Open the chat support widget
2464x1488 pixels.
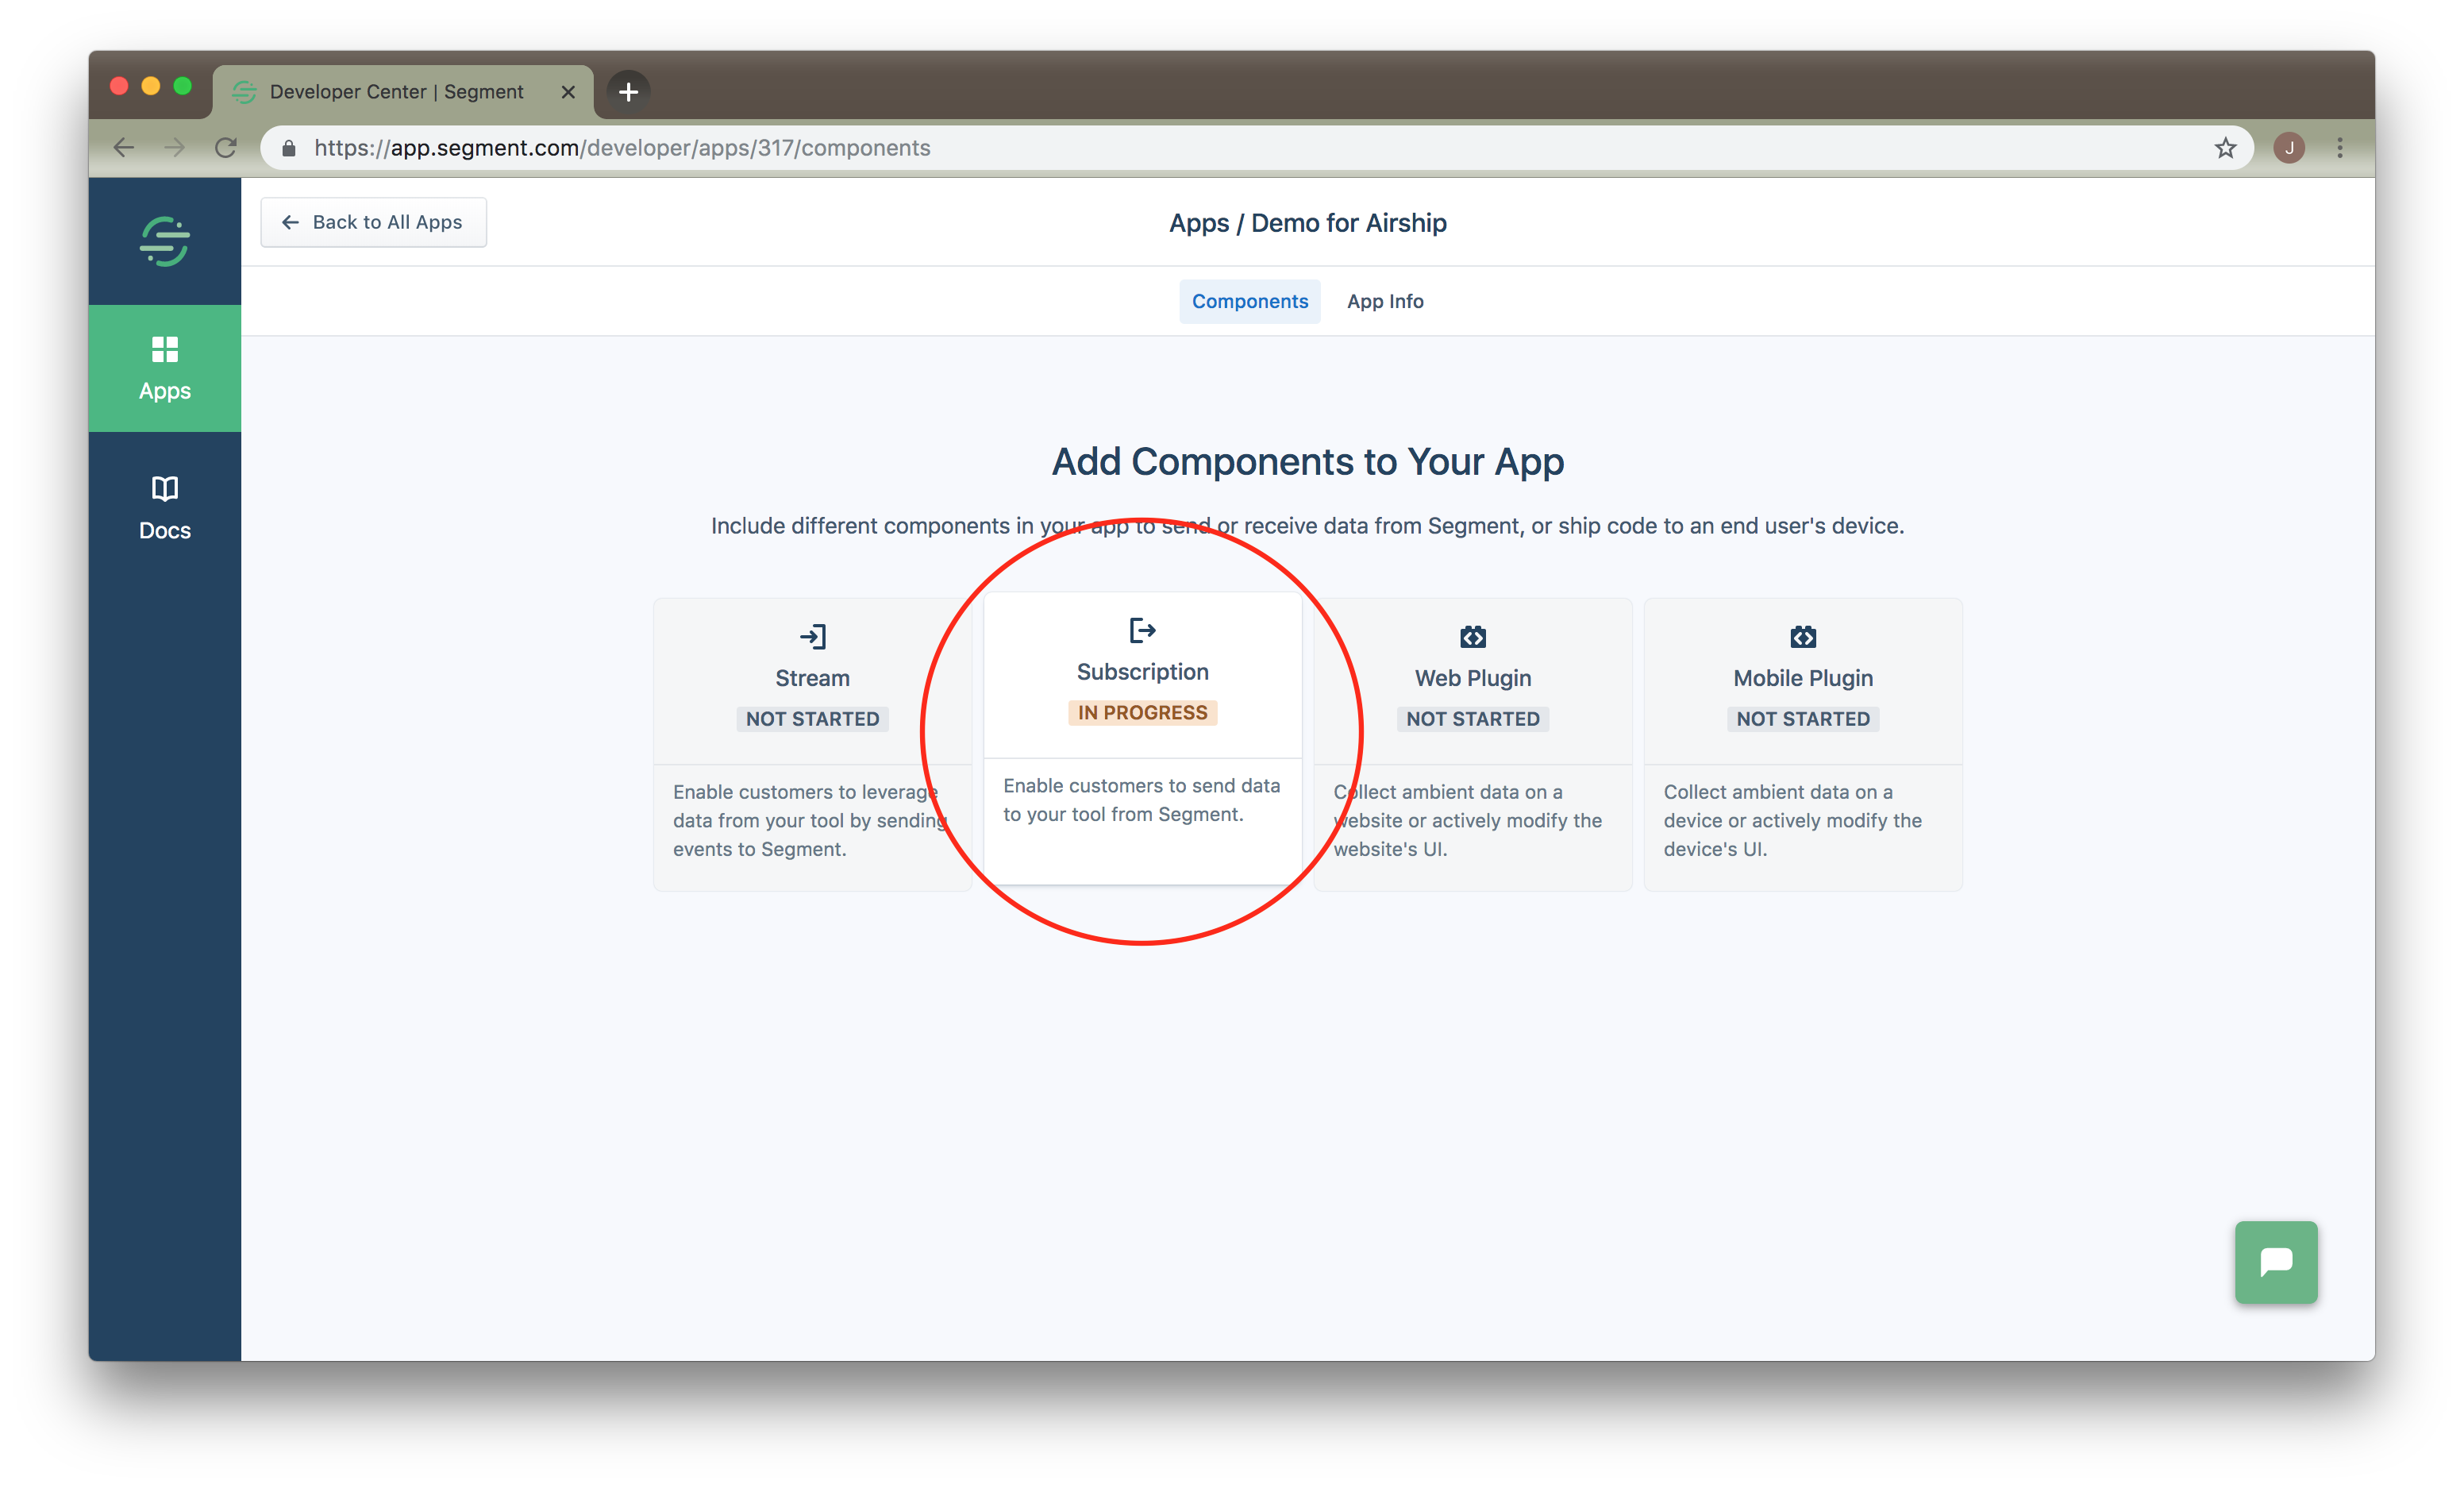pos(2275,1262)
